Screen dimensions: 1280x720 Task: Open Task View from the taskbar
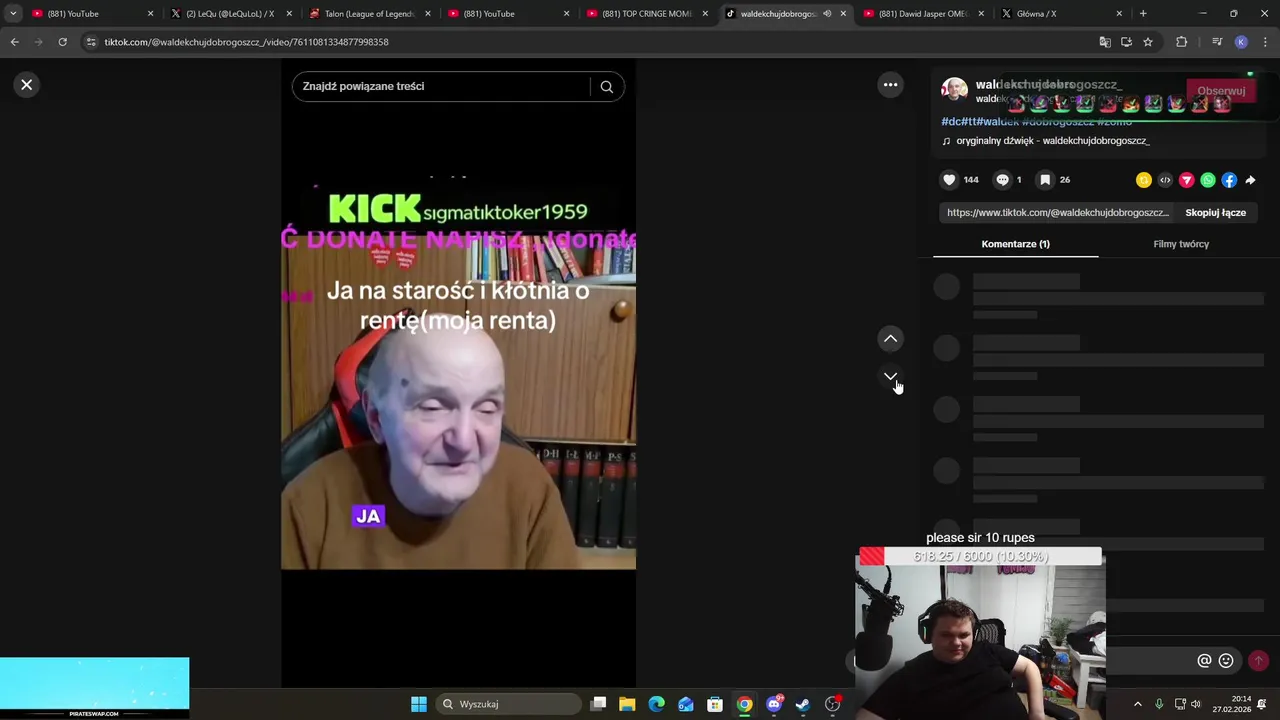tap(598, 704)
